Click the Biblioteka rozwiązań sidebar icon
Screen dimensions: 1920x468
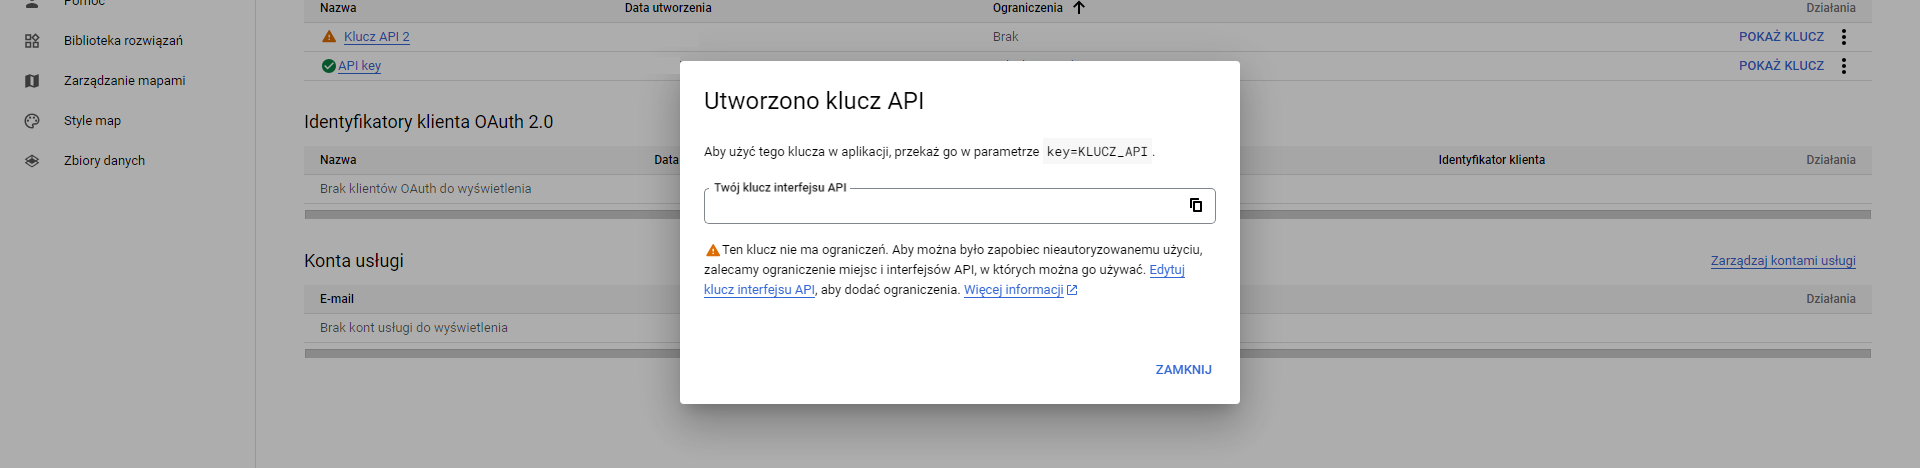coord(32,41)
